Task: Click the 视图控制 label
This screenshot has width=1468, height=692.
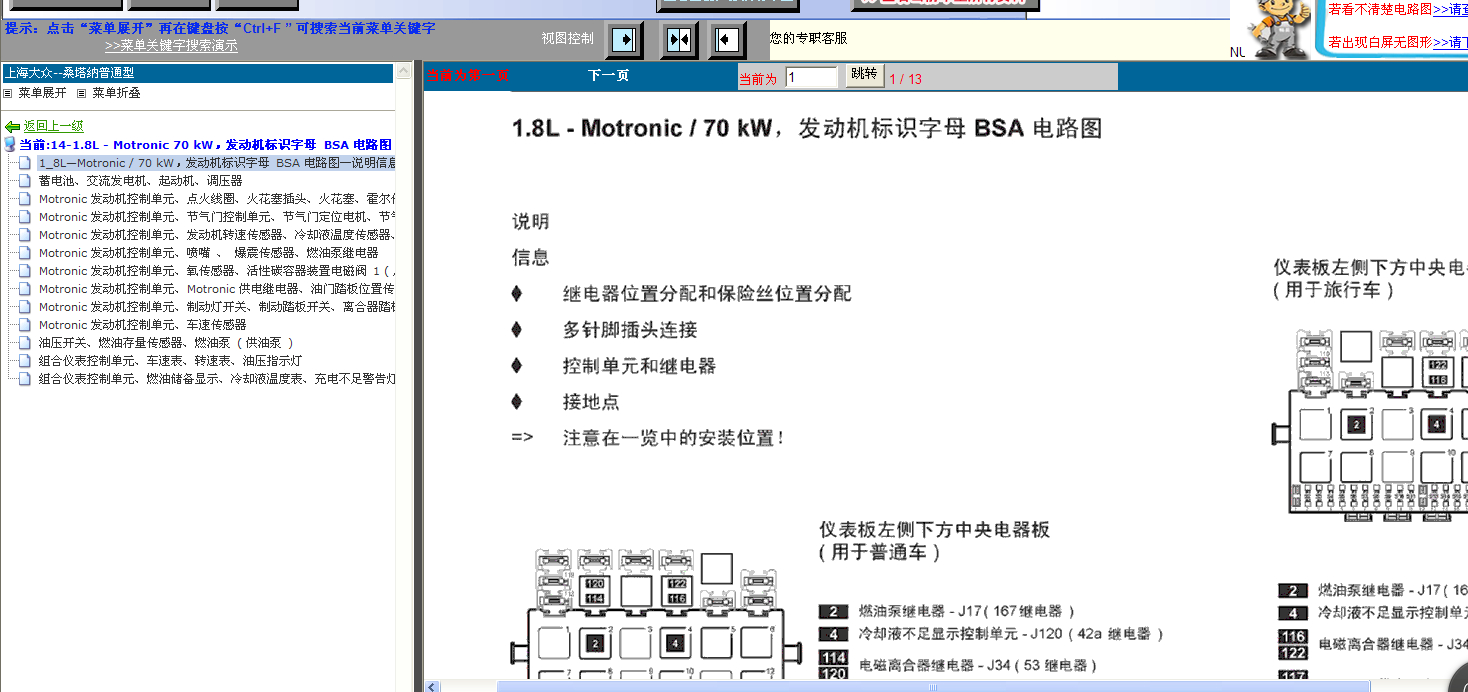Action: pos(567,39)
